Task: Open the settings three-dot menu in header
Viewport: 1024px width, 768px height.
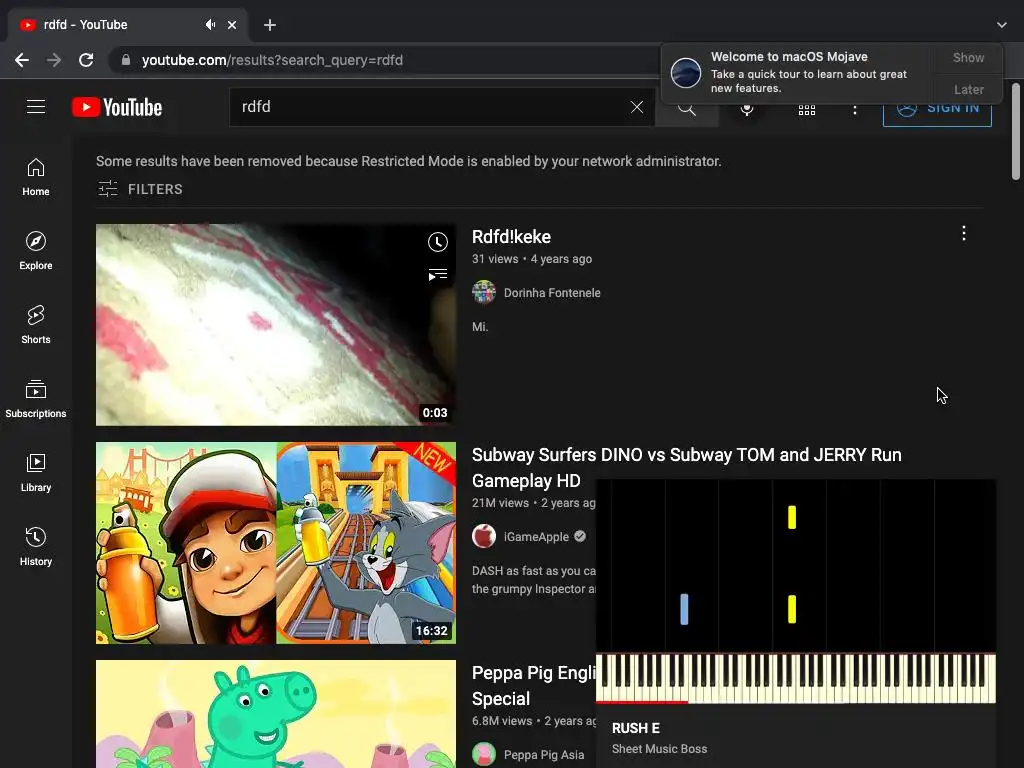Action: pyautogui.click(x=855, y=110)
